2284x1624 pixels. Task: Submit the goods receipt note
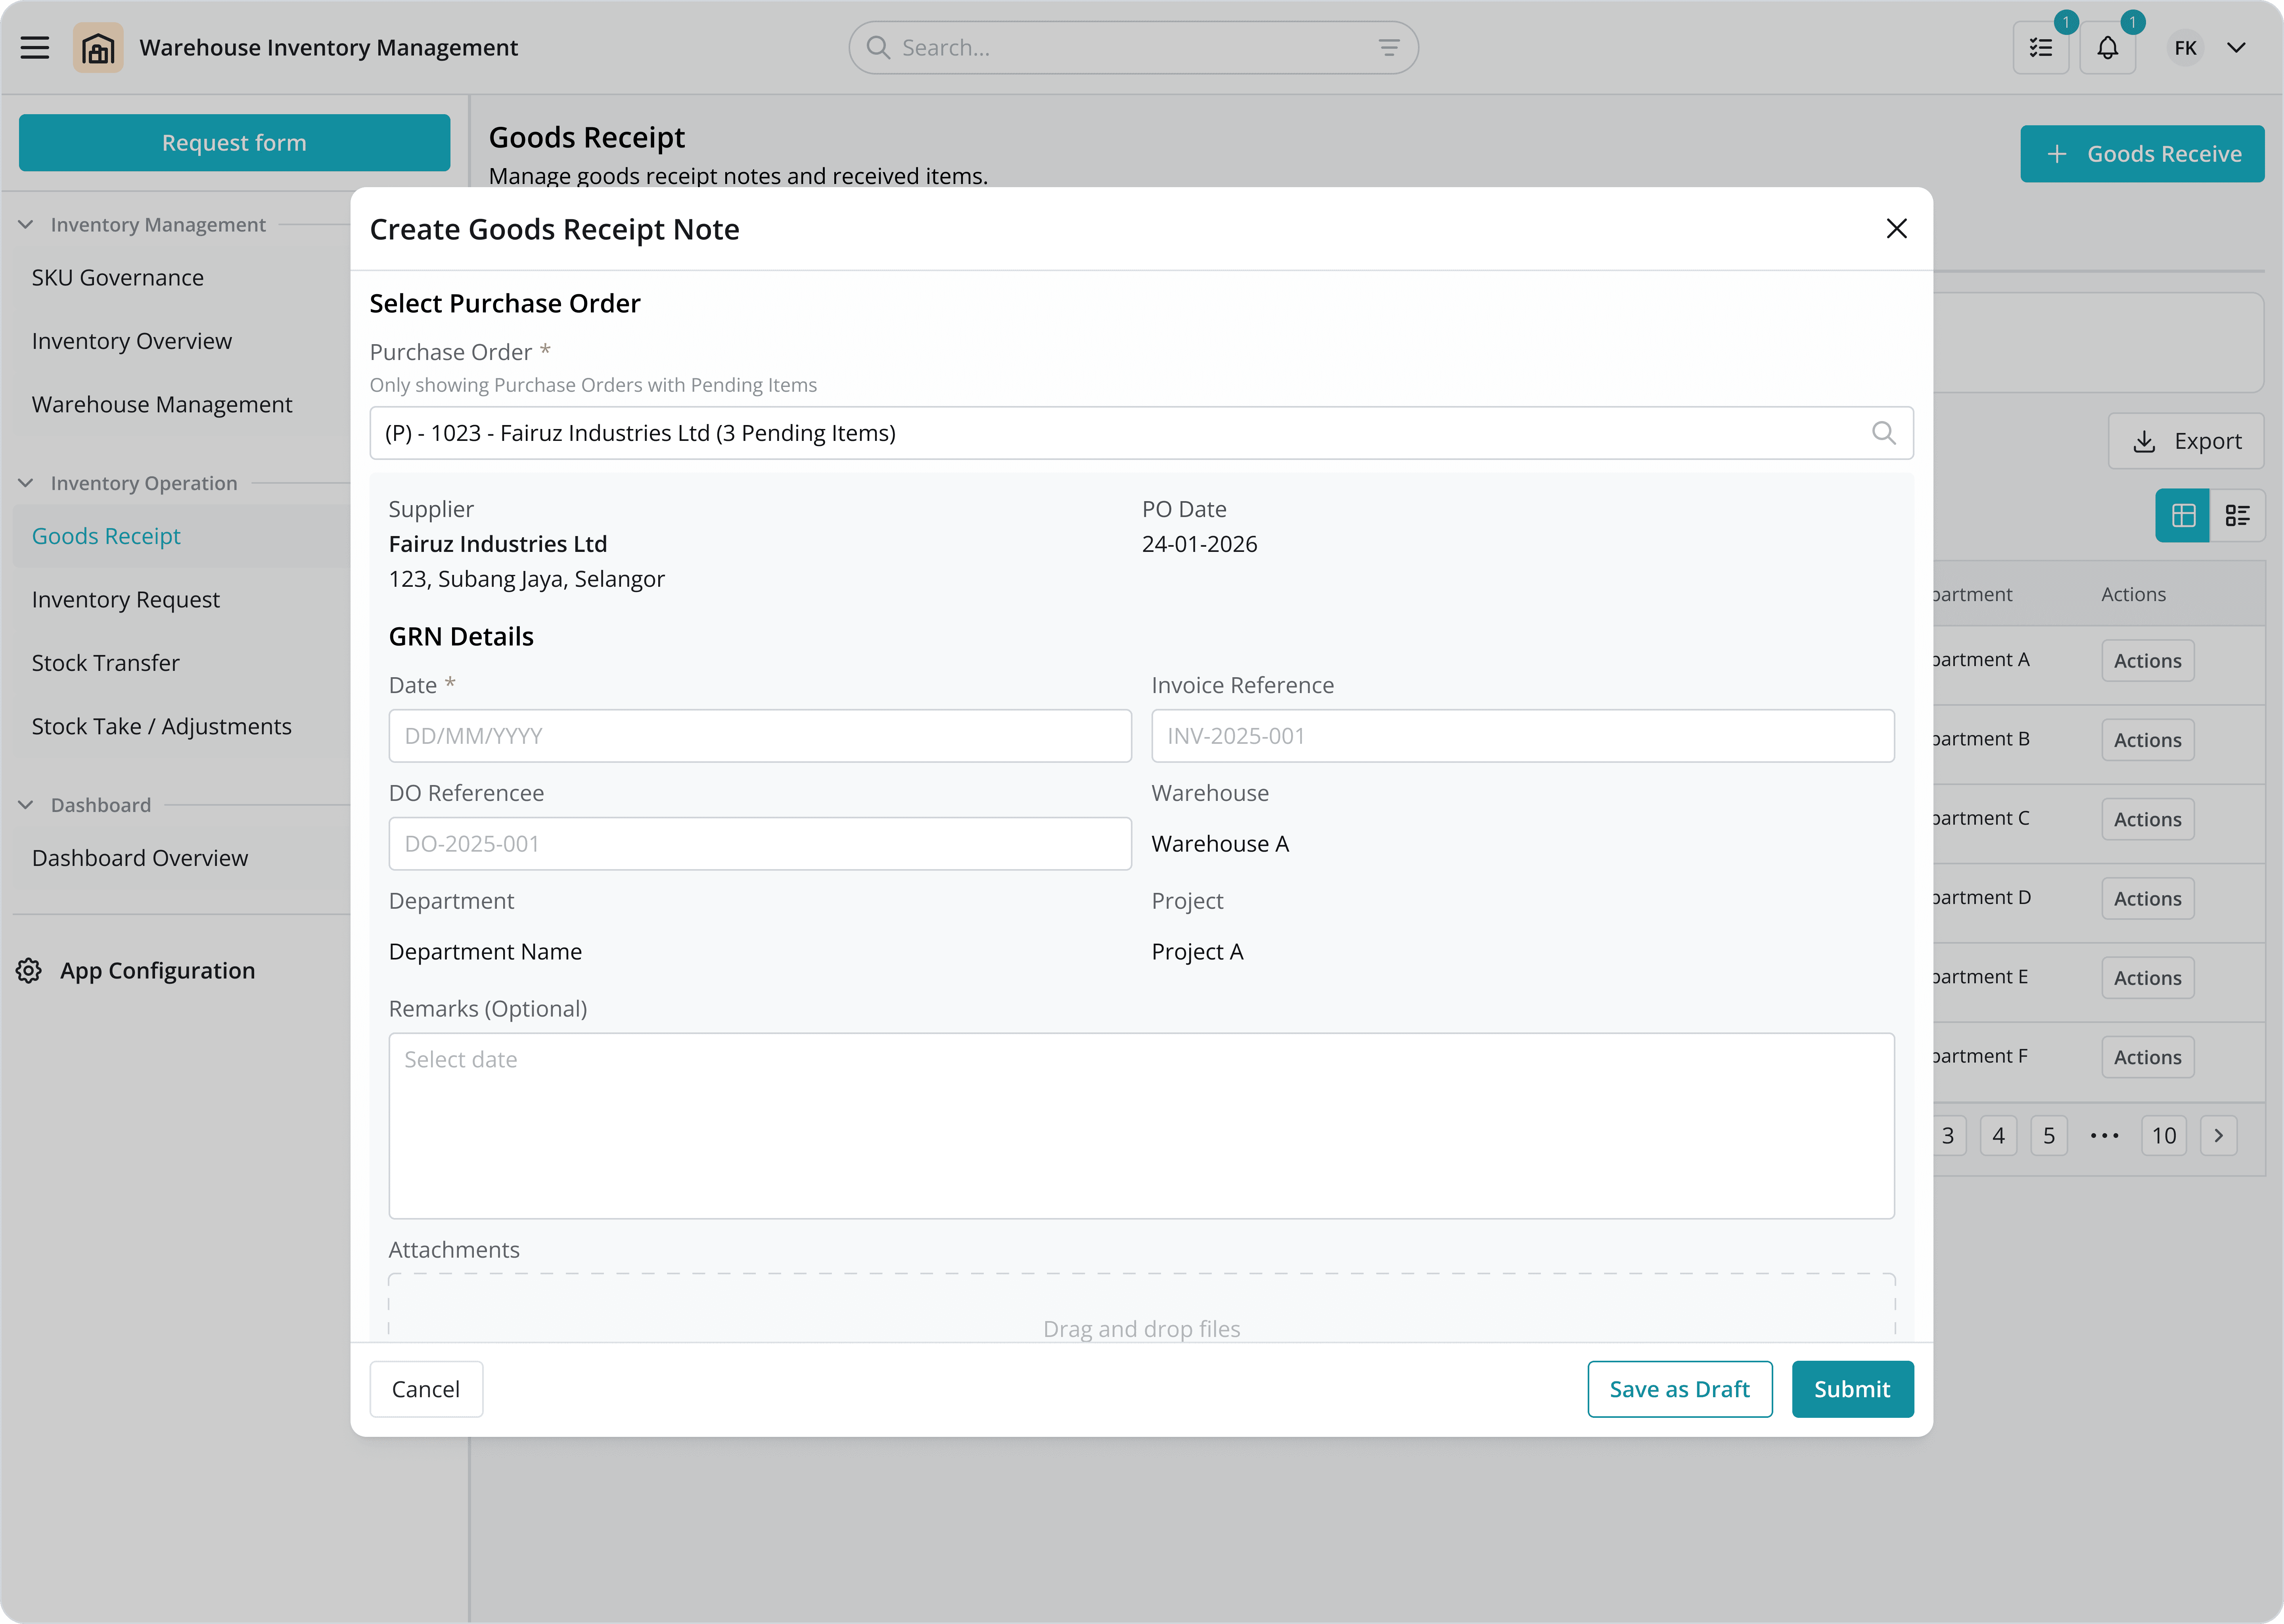coord(1852,1389)
